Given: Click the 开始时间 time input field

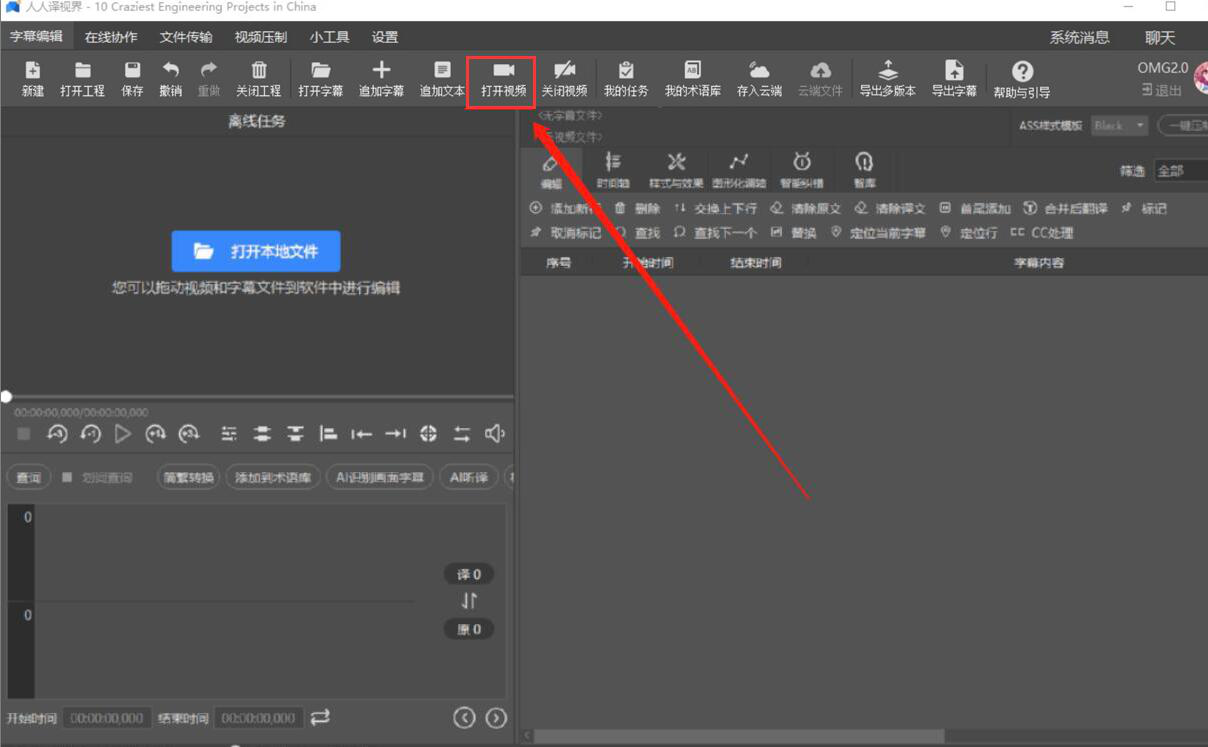Looking at the screenshot, I should pos(107,718).
